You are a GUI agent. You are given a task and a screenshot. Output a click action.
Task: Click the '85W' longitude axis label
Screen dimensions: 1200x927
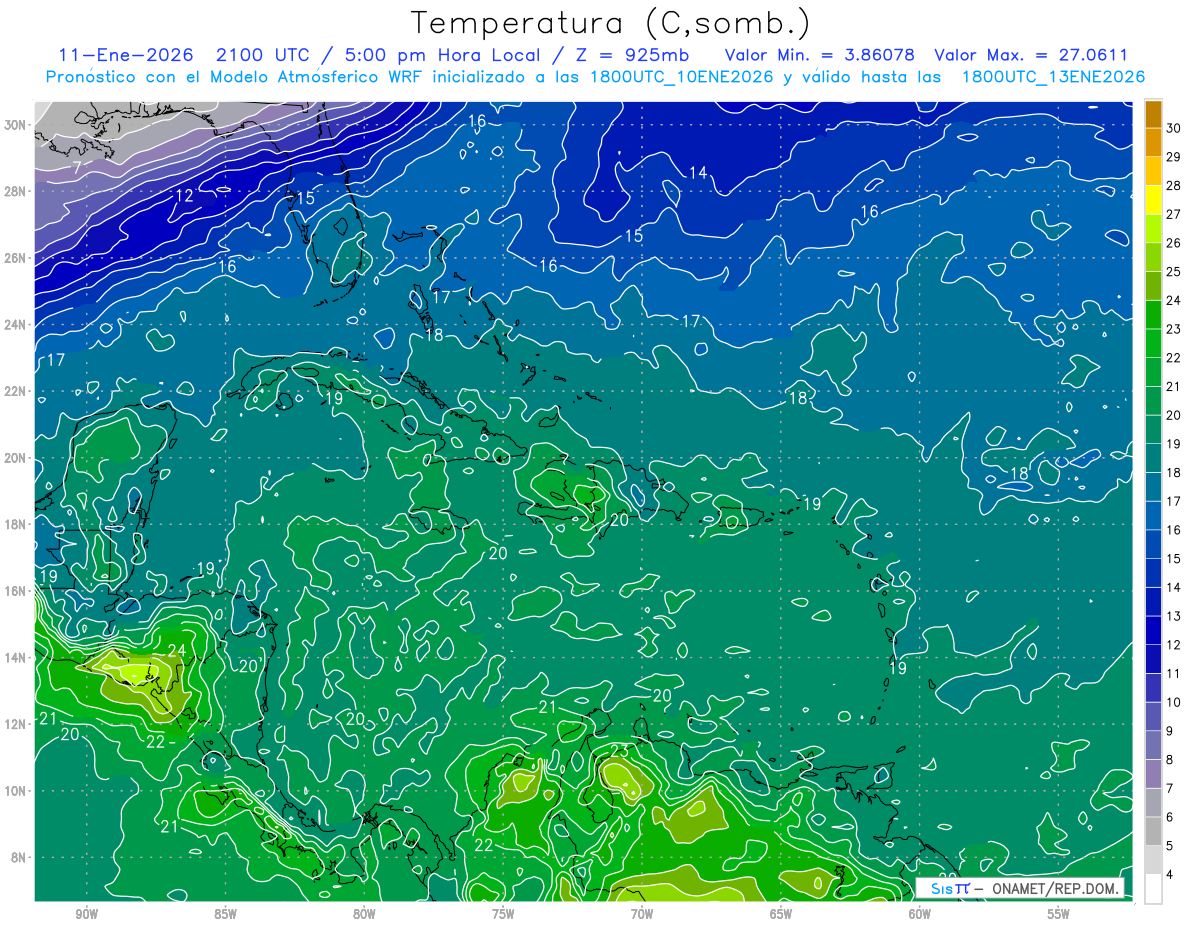(x=225, y=914)
